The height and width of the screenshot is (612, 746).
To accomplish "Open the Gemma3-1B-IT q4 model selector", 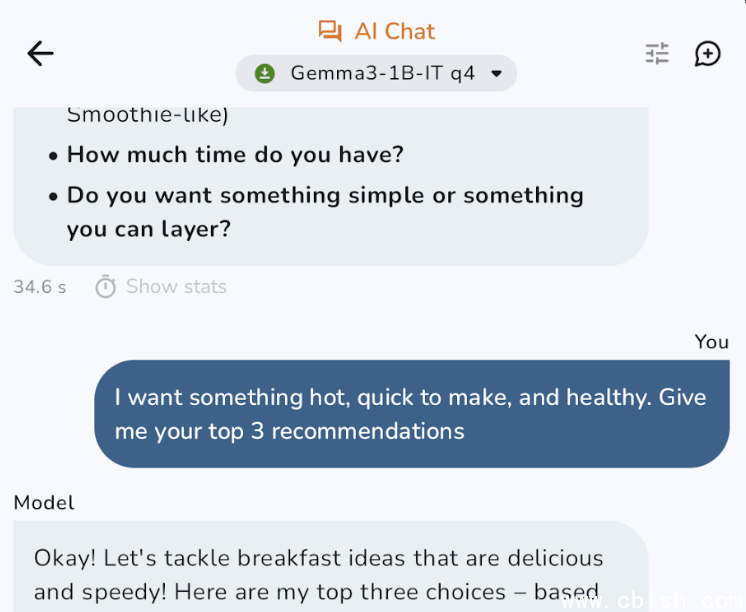I will click(376, 73).
